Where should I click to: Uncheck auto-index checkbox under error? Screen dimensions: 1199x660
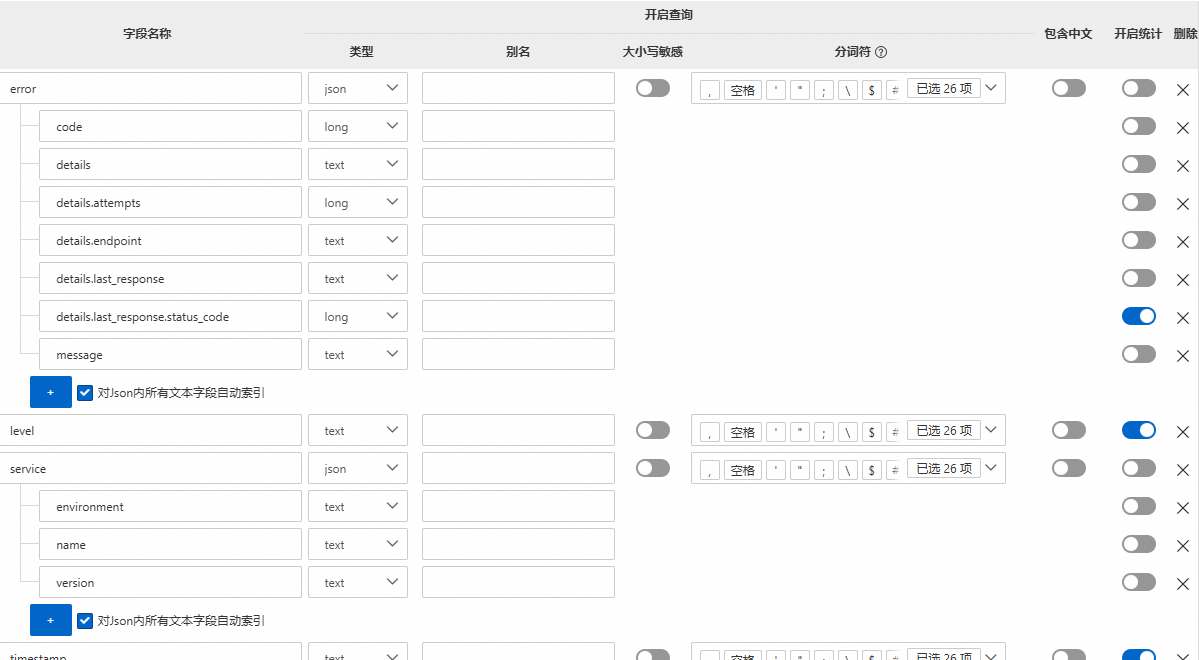85,392
